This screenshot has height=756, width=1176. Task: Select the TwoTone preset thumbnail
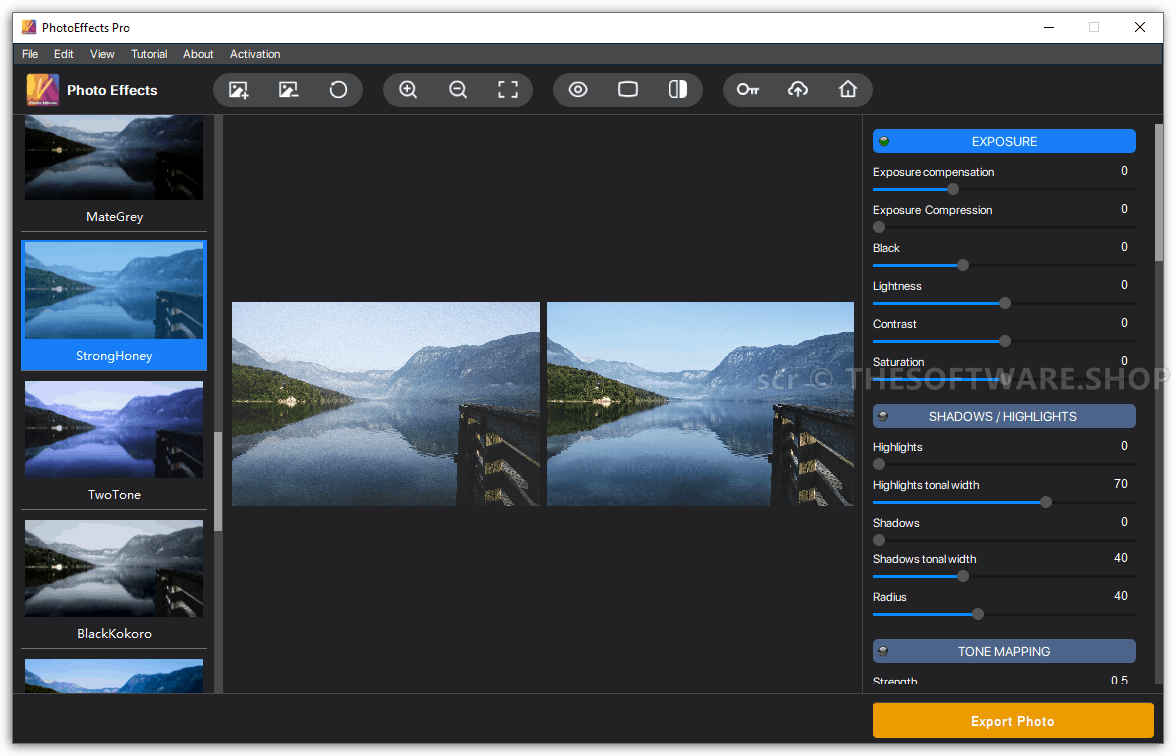click(x=114, y=430)
